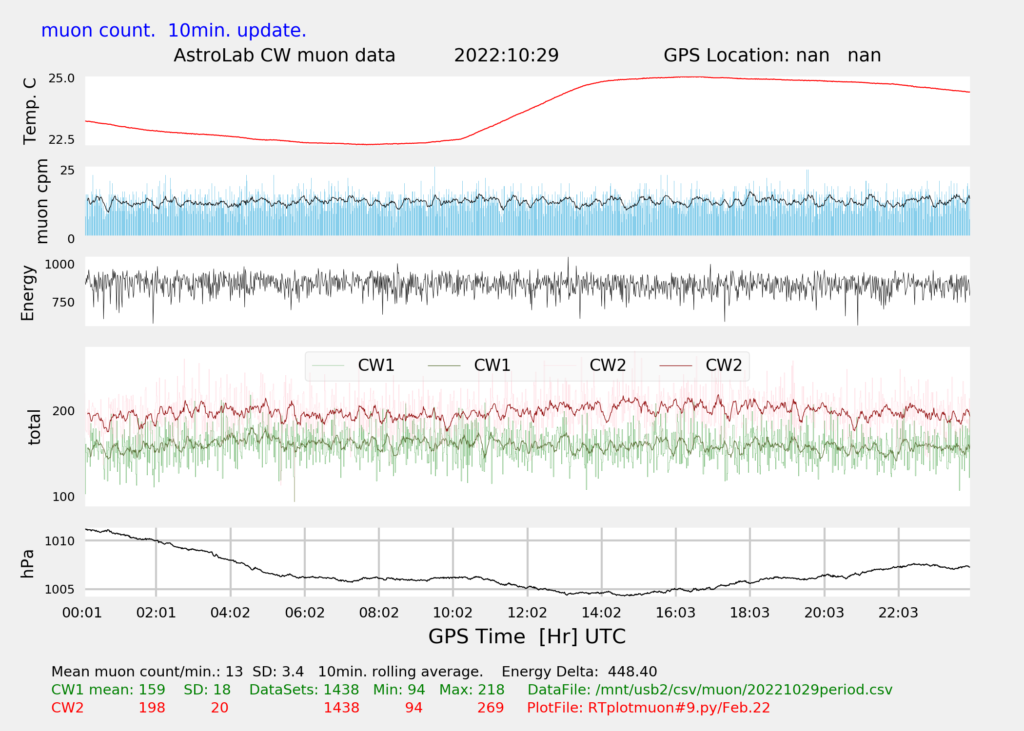Open the green DataFile csv path
The height and width of the screenshot is (731, 1024).
click(x=709, y=690)
